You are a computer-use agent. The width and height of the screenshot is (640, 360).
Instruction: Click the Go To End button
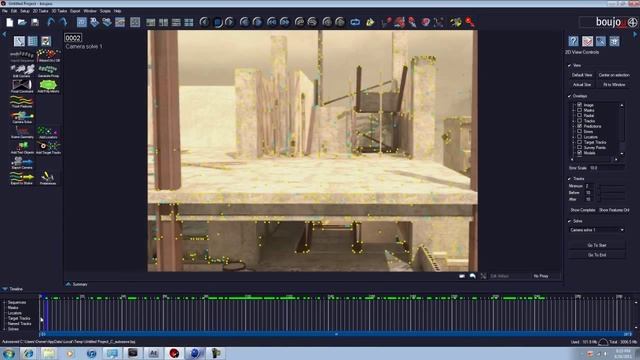tap(597, 255)
